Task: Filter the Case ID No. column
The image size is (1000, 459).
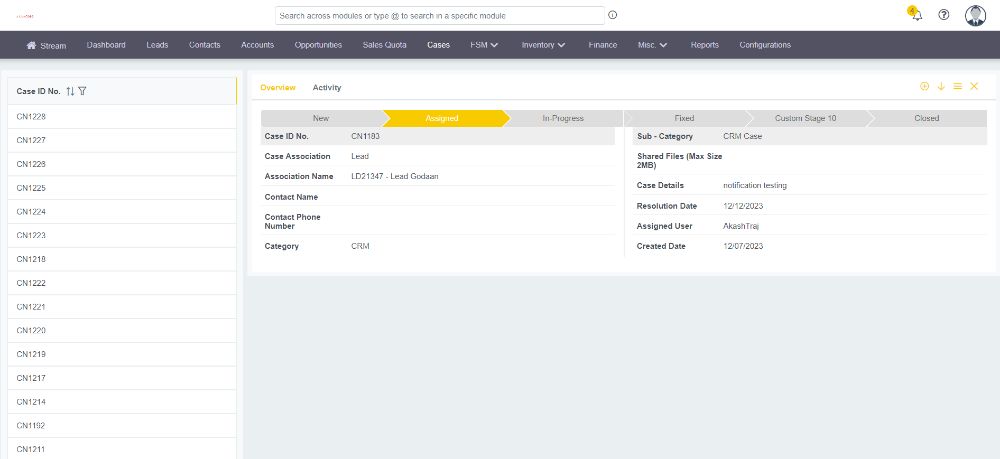Action: [82, 91]
